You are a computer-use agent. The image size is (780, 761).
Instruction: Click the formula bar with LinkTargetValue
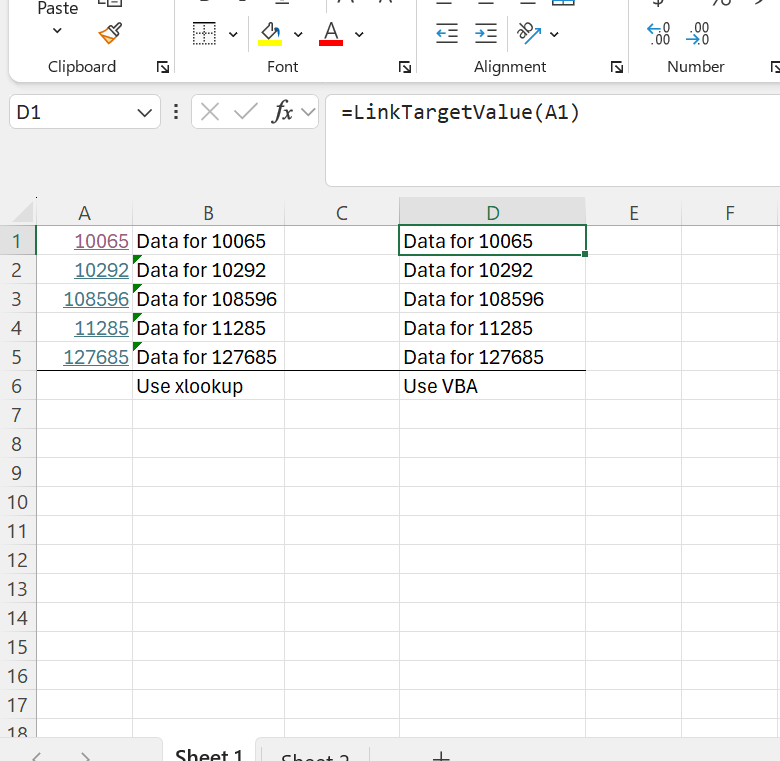pyautogui.click(x=552, y=141)
